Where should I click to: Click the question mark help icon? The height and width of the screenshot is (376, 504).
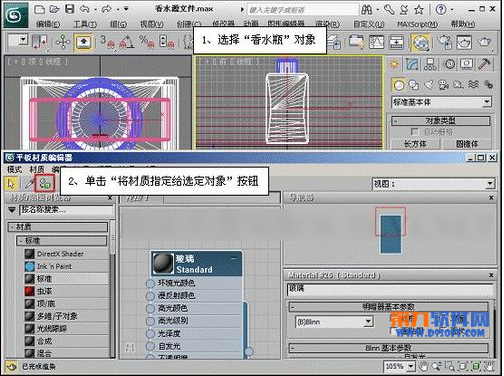point(441,9)
